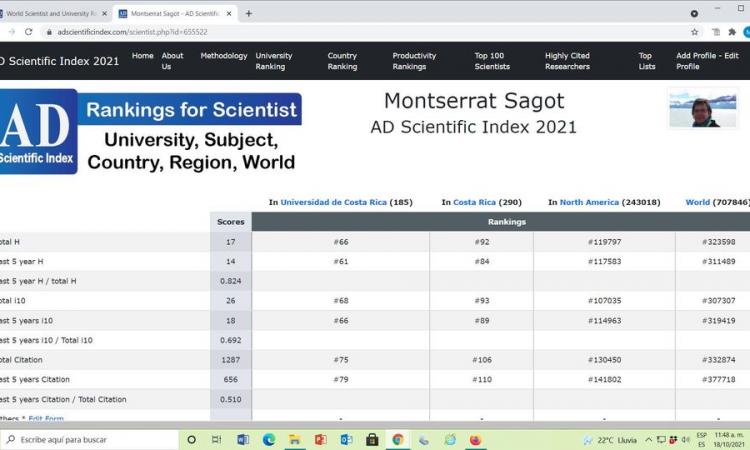The image size is (750, 450).
Task: Click the forward navigation arrow
Action: tap(12, 32)
